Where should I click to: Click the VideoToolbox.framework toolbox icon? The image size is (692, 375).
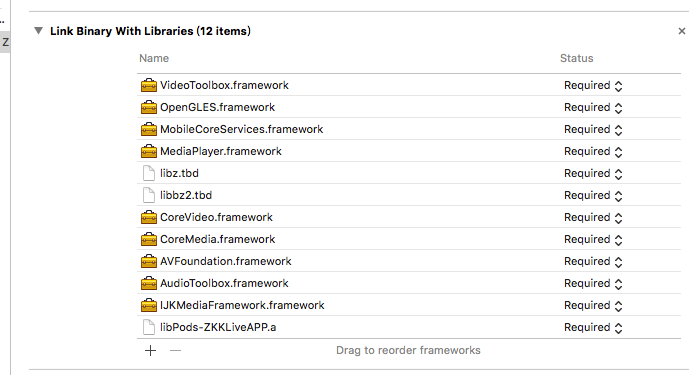pos(149,85)
